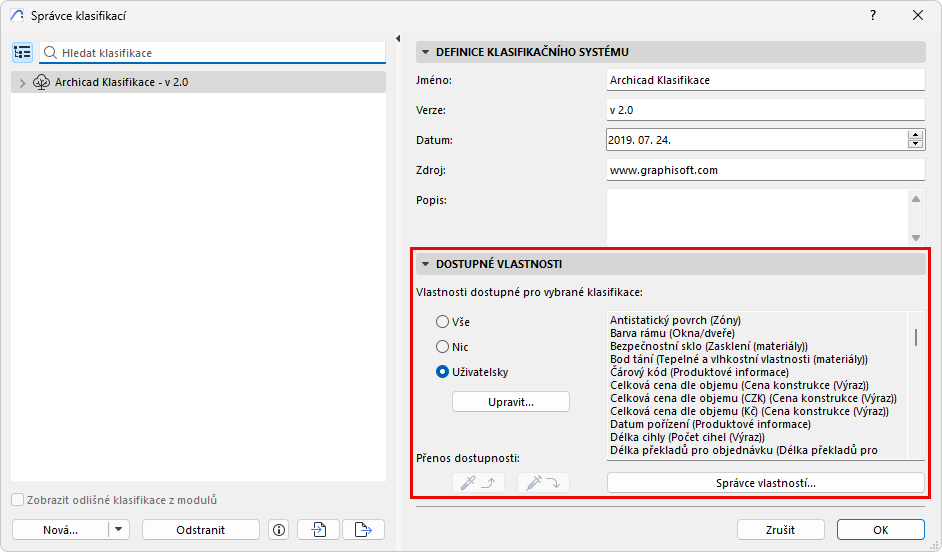The width and height of the screenshot is (942, 552).
Task: Close the Správce klasifikací dialog
Action: pyautogui.click(x=918, y=16)
